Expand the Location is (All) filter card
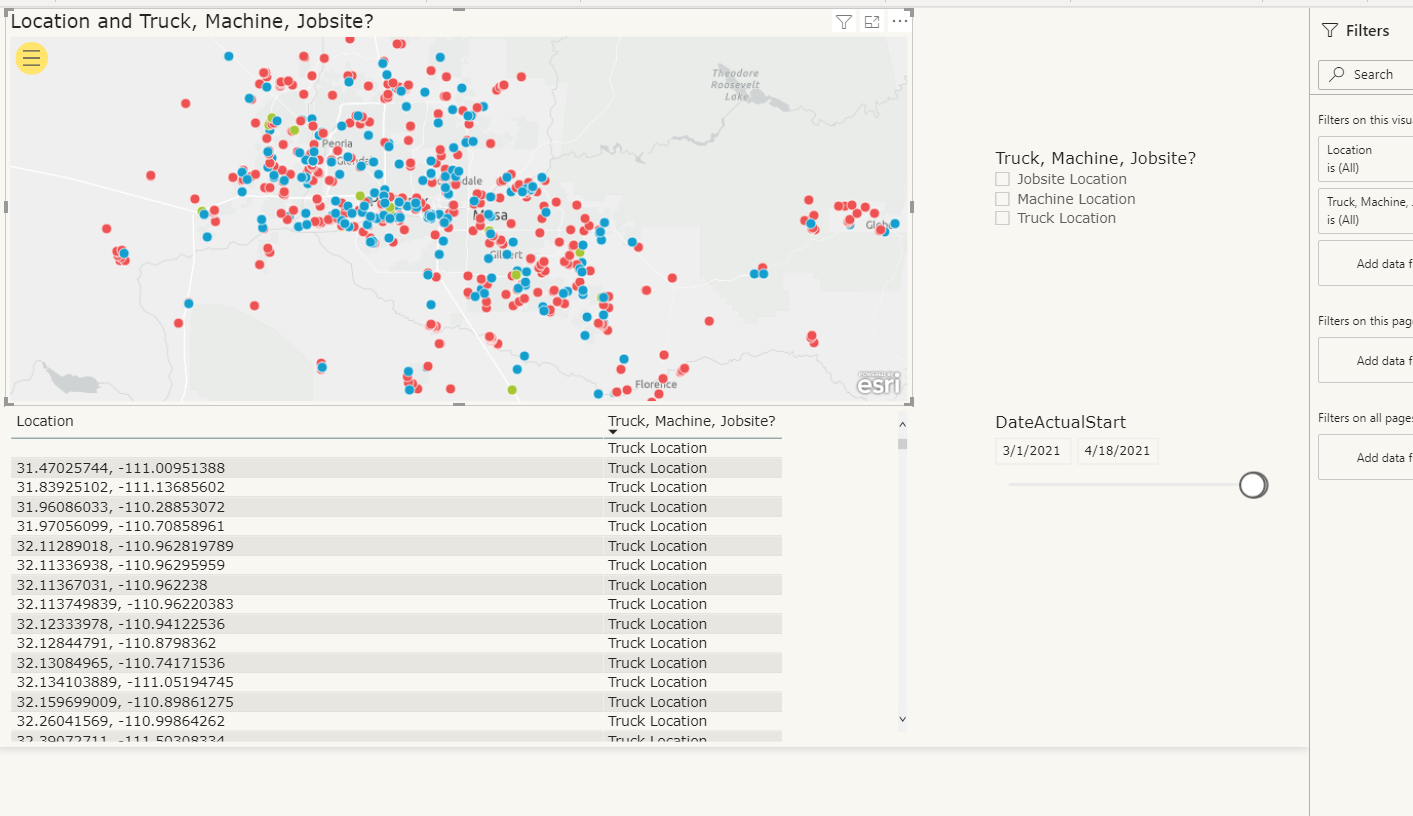The width and height of the screenshot is (1413, 816). pyautogui.click(x=1365, y=158)
